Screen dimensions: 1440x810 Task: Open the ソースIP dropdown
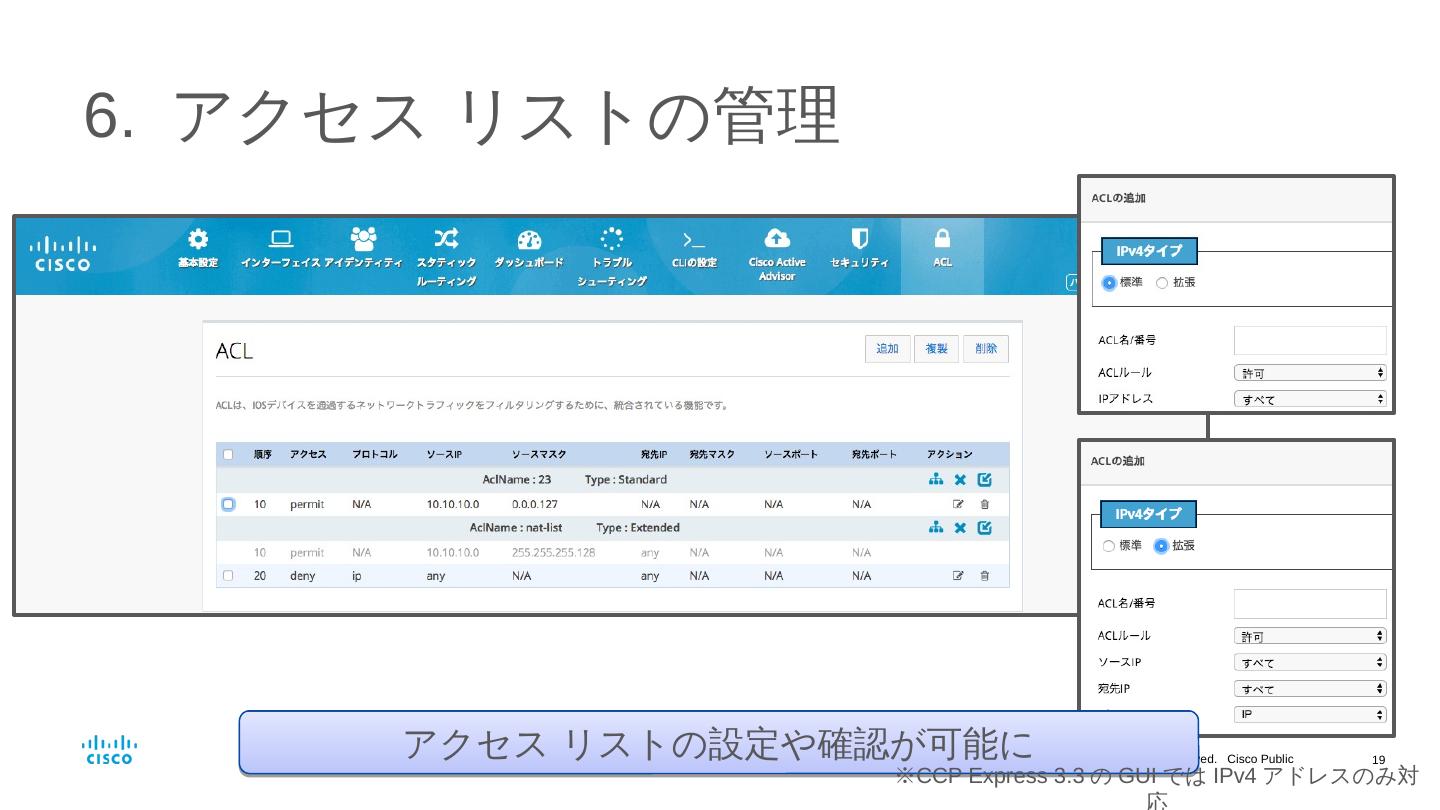coord(1310,662)
